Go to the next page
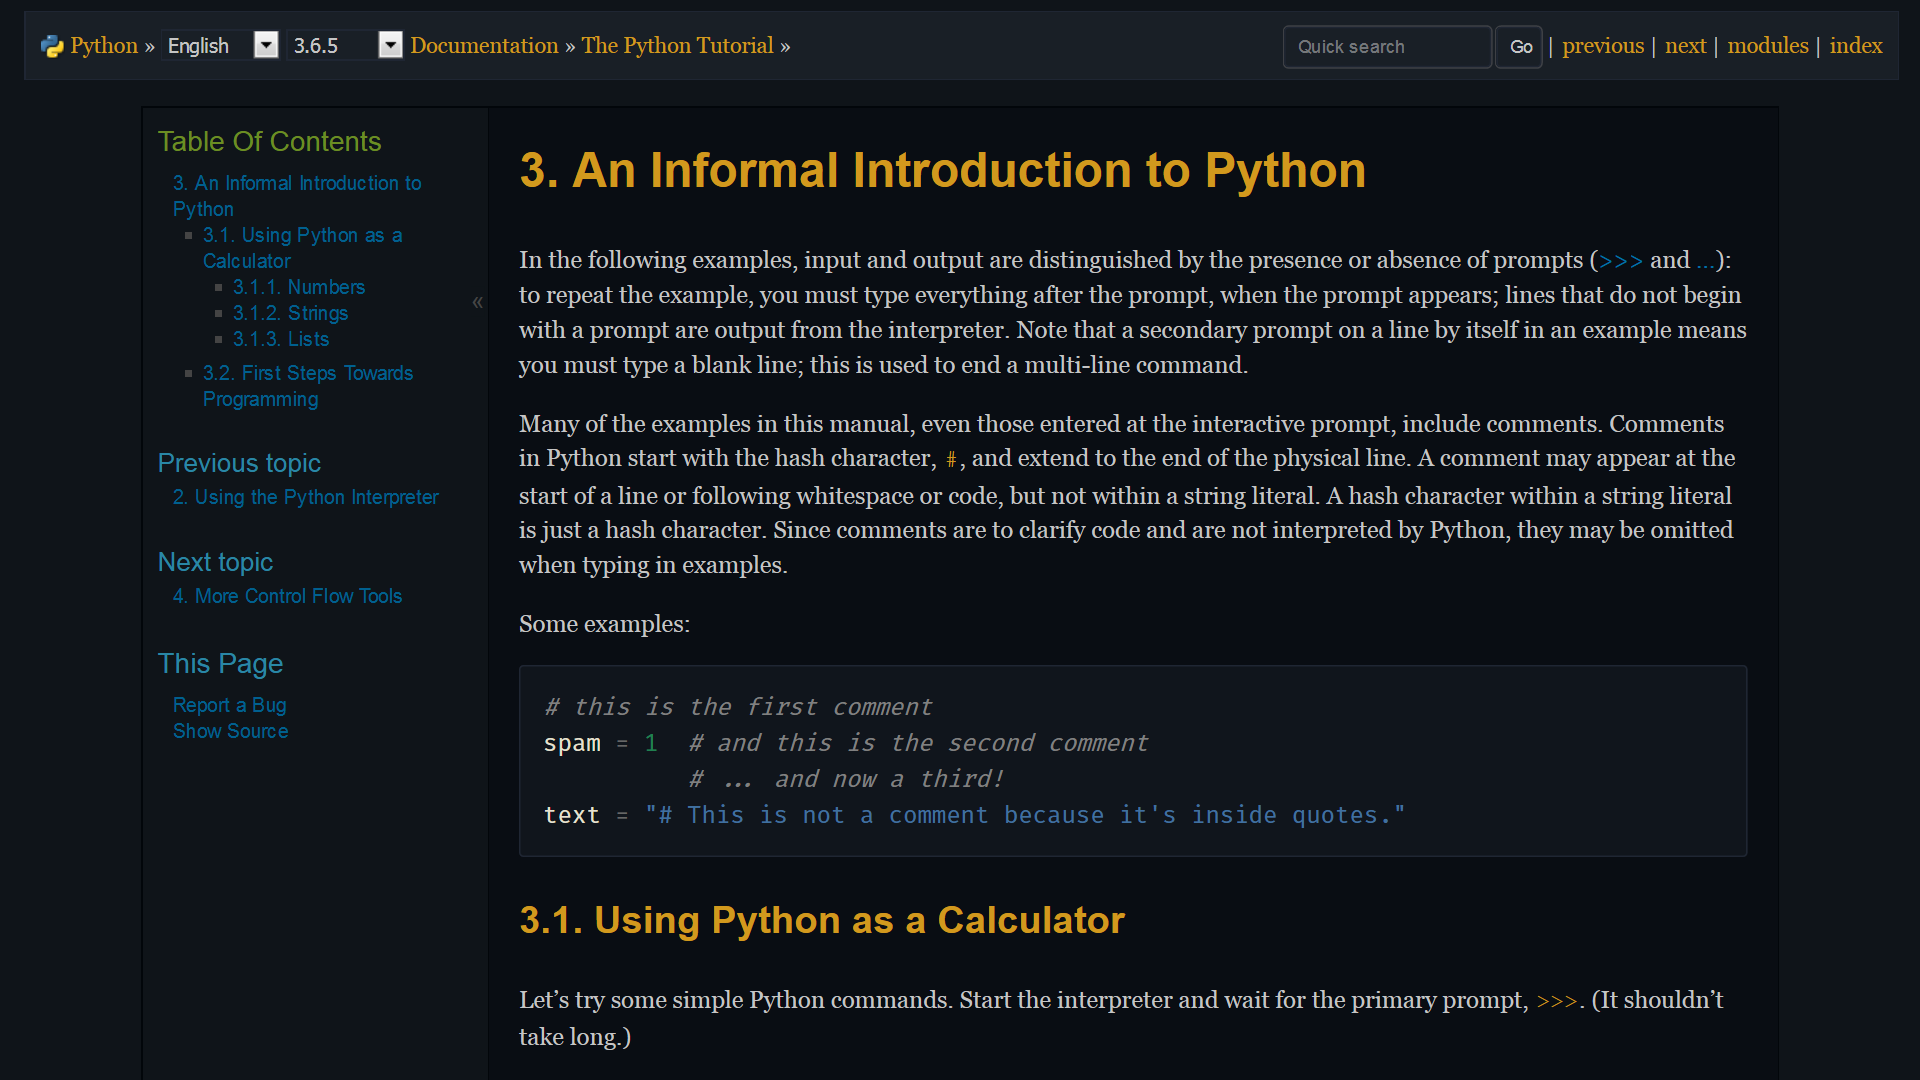This screenshot has height=1080, width=1920. [1686, 45]
